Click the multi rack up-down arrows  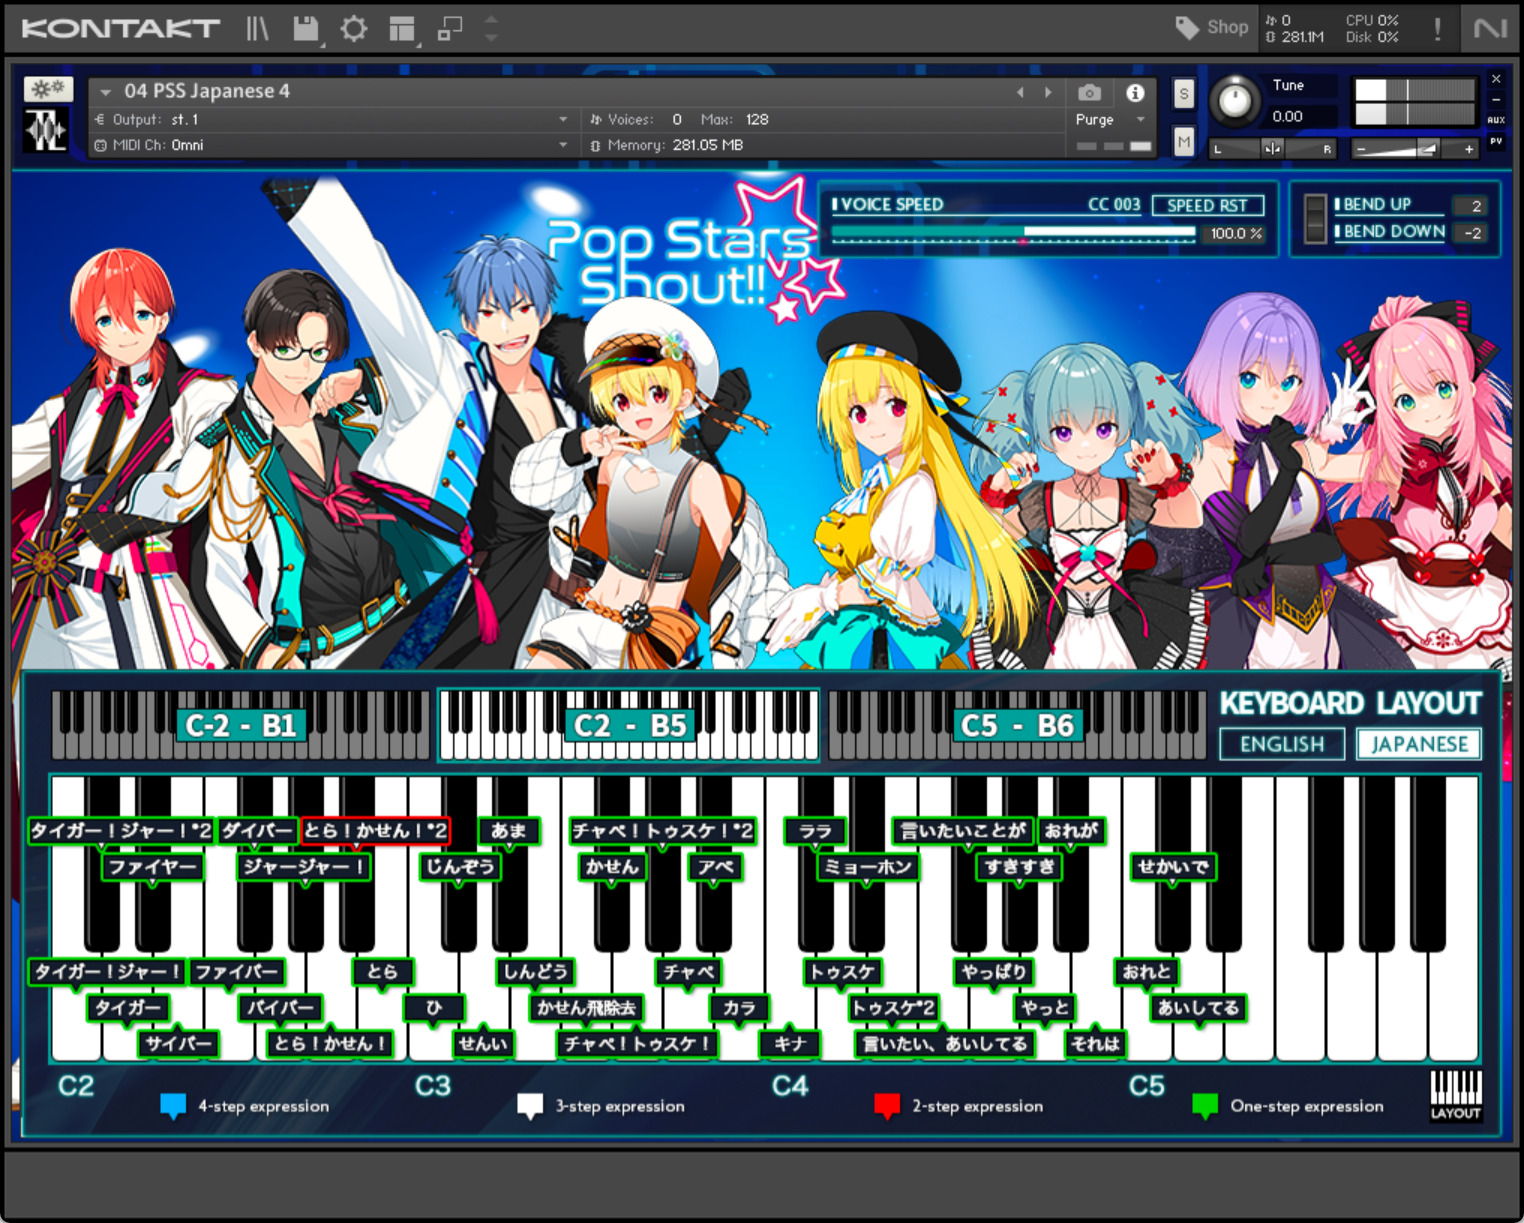pos(491,28)
